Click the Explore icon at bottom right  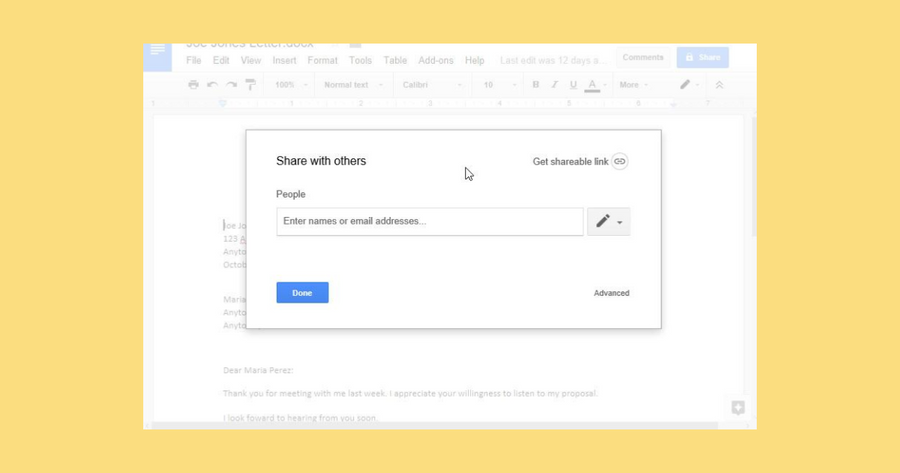pos(738,408)
